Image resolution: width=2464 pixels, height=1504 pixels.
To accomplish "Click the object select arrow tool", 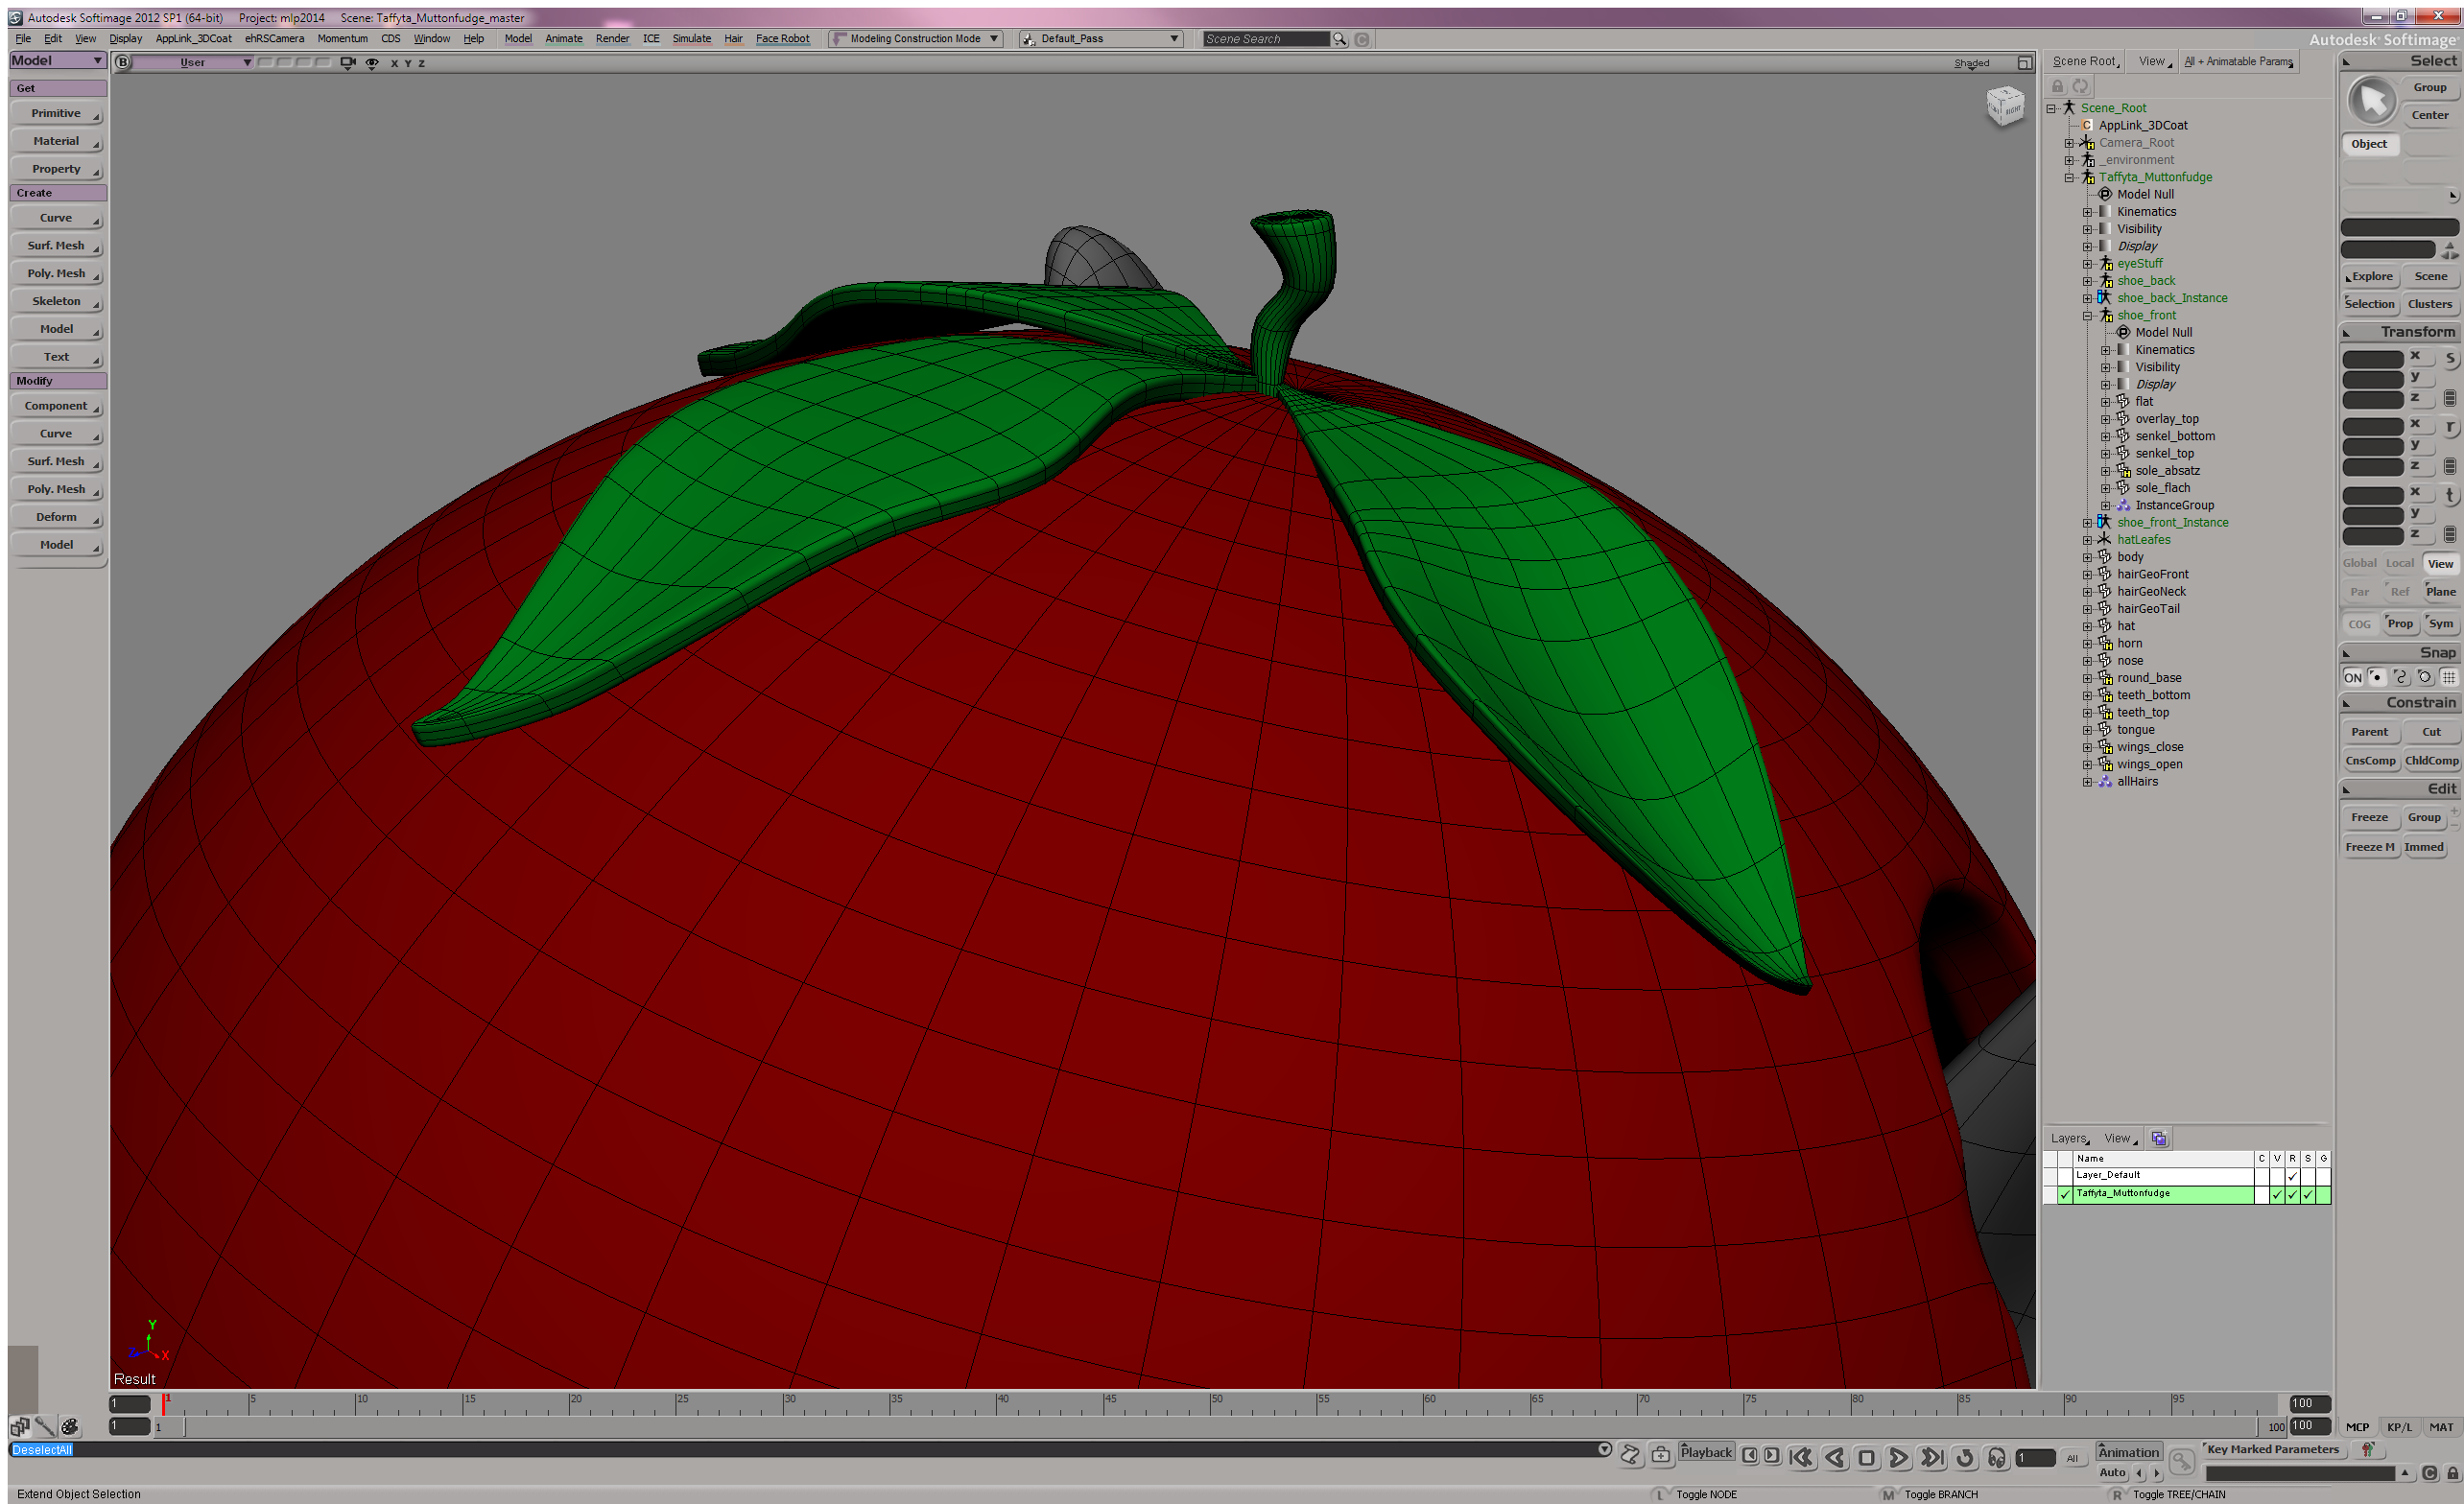I will [x=2372, y=101].
